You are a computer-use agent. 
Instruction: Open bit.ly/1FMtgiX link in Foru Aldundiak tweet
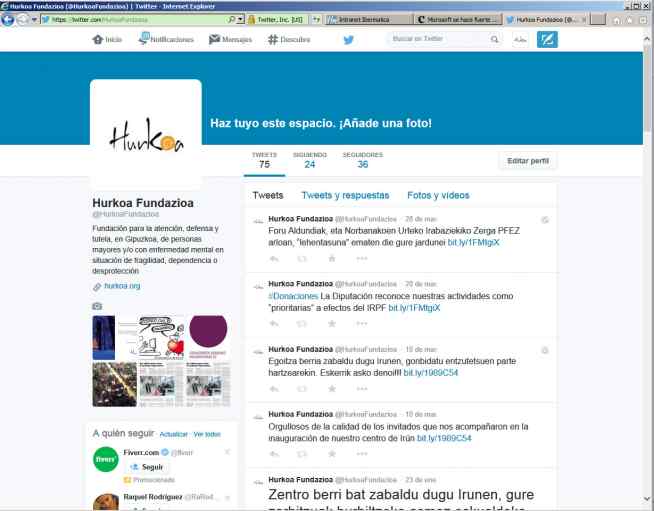tap(473, 242)
